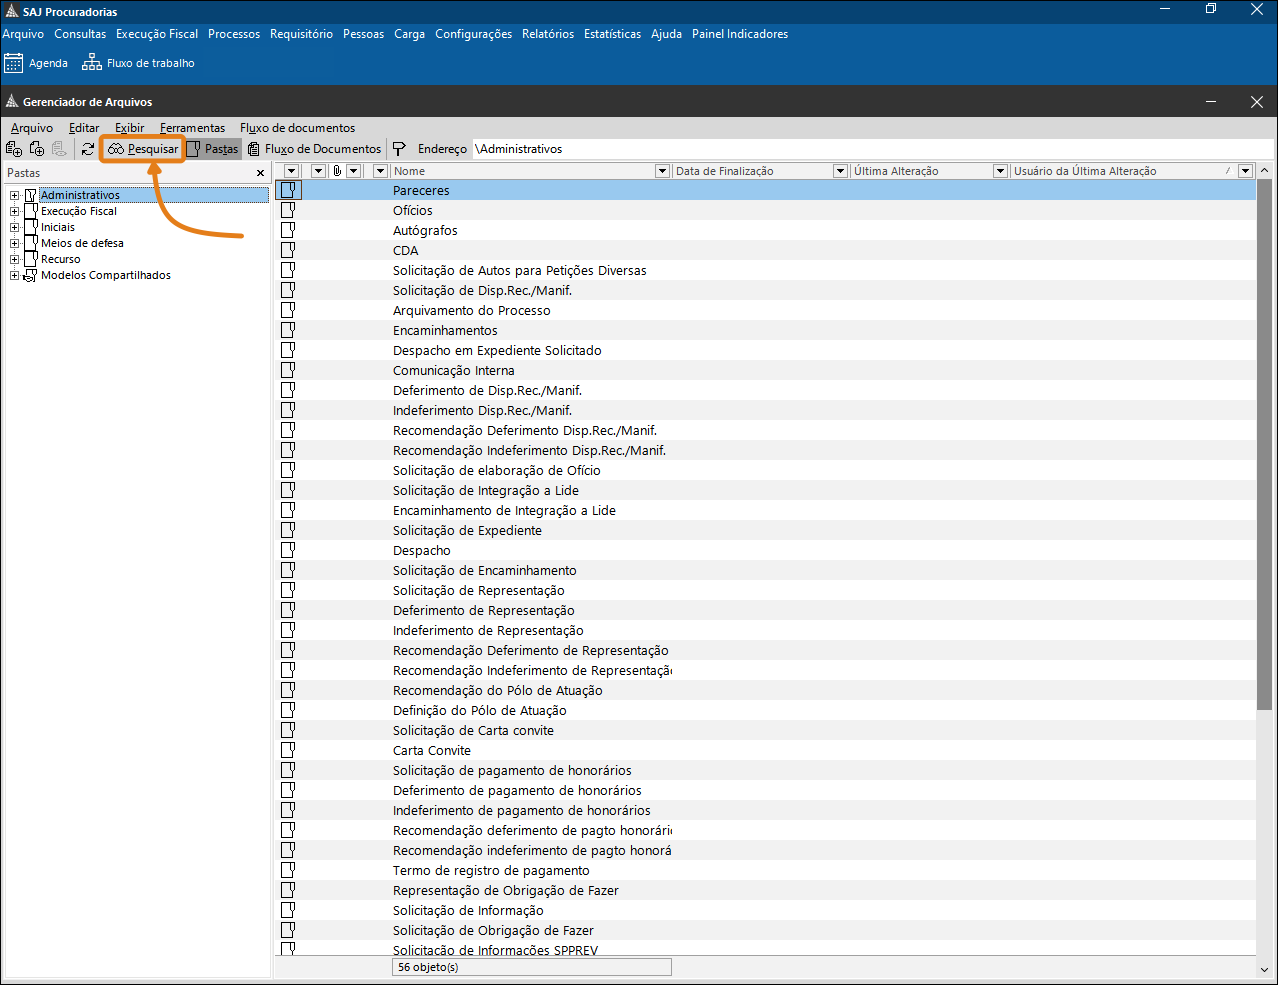Image resolution: width=1278 pixels, height=985 pixels.
Task: Click the Endereço signpost icon
Action: pyautogui.click(x=399, y=149)
